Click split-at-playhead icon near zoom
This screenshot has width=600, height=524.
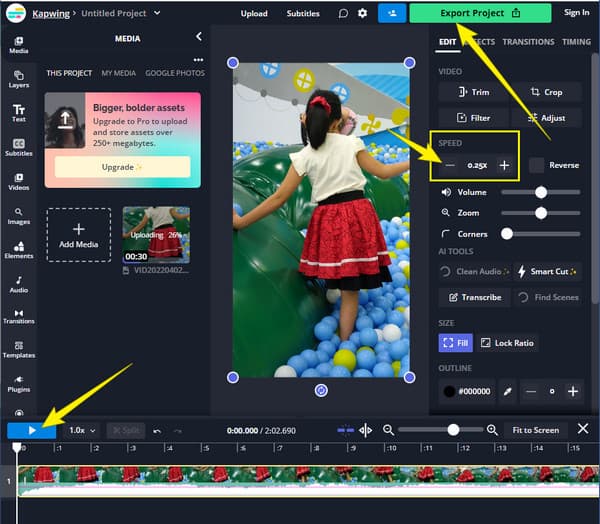[366, 430]
